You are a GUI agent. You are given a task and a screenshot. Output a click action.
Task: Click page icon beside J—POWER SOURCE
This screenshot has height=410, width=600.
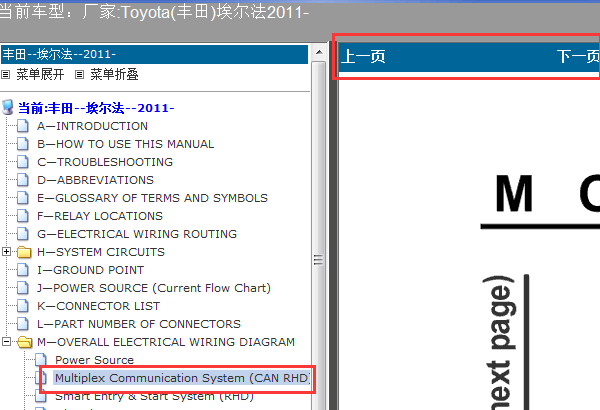pyautogui.click(x=23, y=288)
